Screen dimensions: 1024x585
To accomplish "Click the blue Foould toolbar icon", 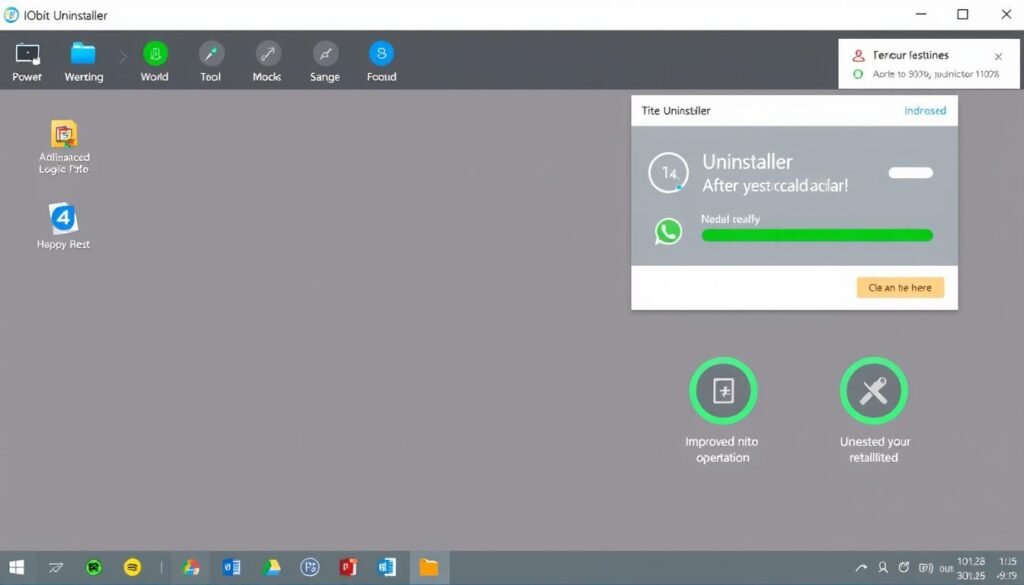I will [381, 54].
